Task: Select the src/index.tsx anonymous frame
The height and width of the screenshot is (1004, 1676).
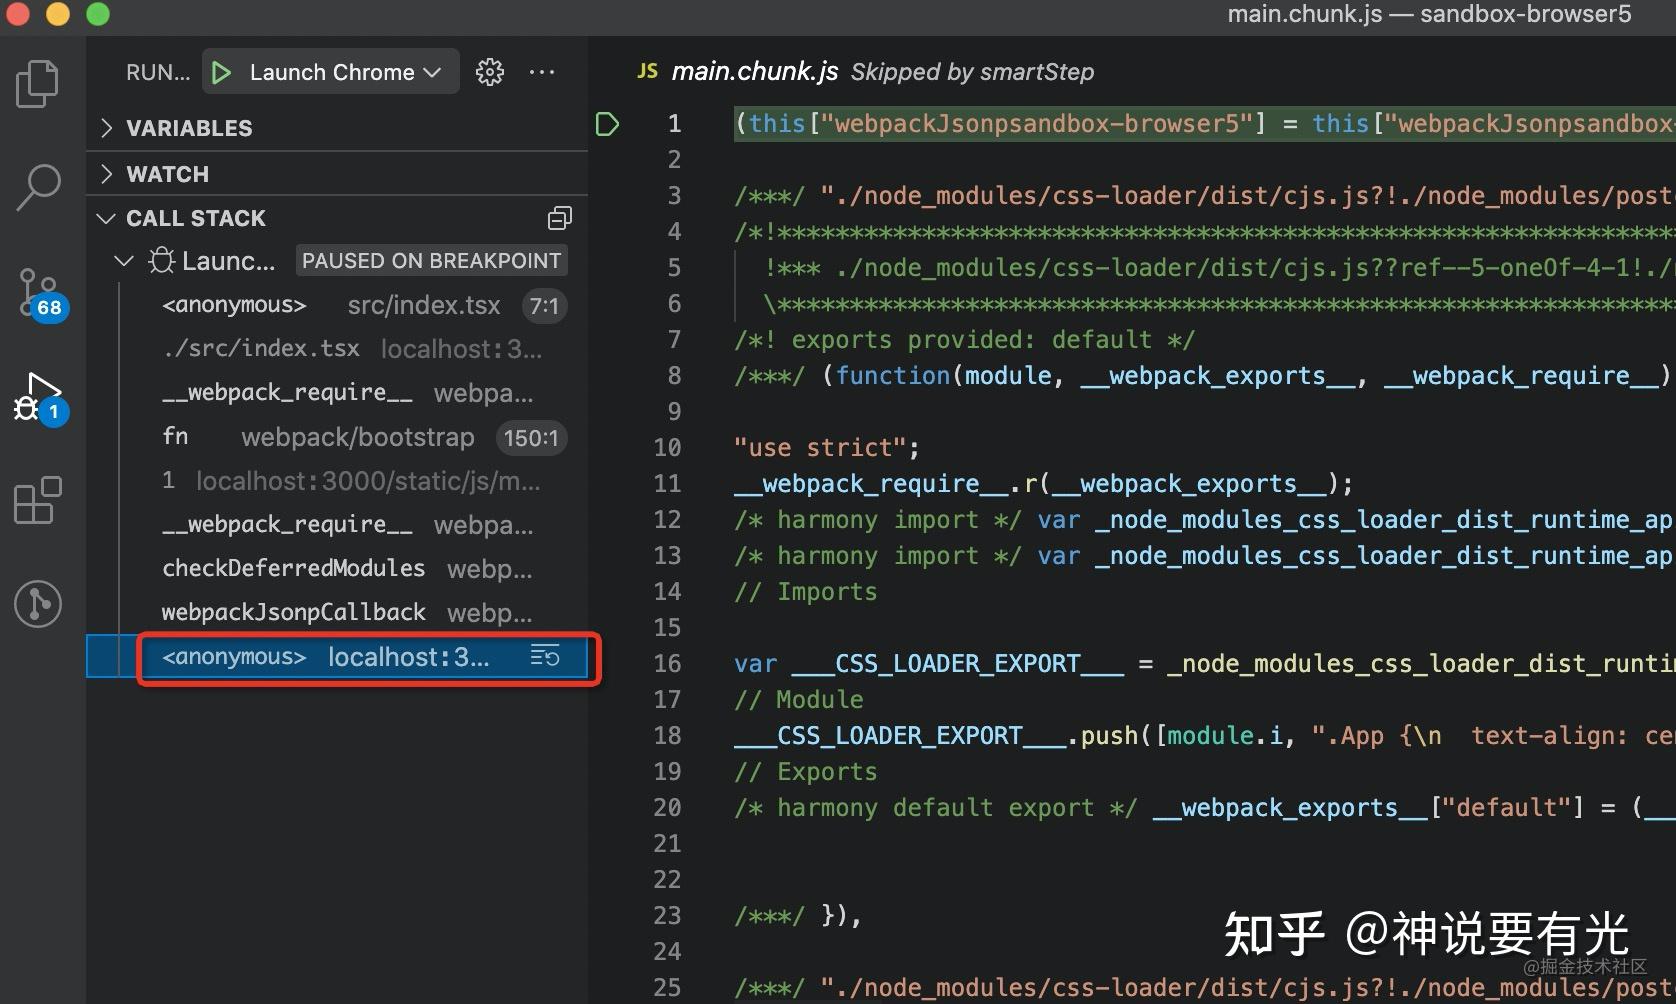Action: pyautogui.click(x=234, y=304)
